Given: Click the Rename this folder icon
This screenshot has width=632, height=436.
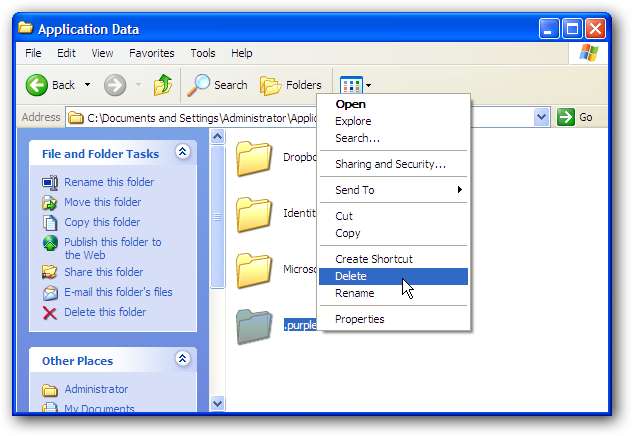Looking at the screenshot, I should click(50, 183).
